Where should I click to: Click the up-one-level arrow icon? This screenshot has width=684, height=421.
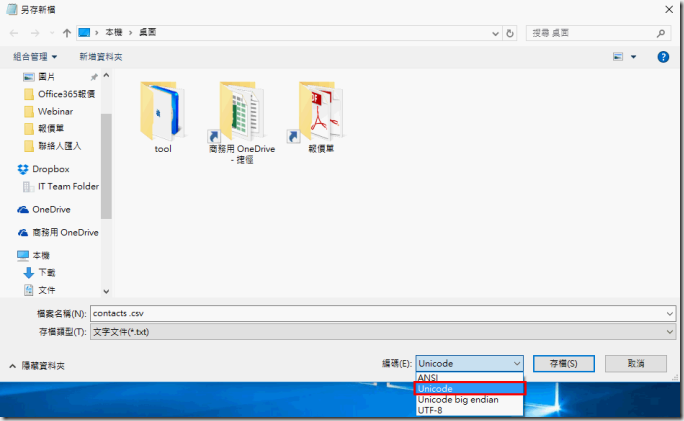pyautogui.click(x=67, y=33)
